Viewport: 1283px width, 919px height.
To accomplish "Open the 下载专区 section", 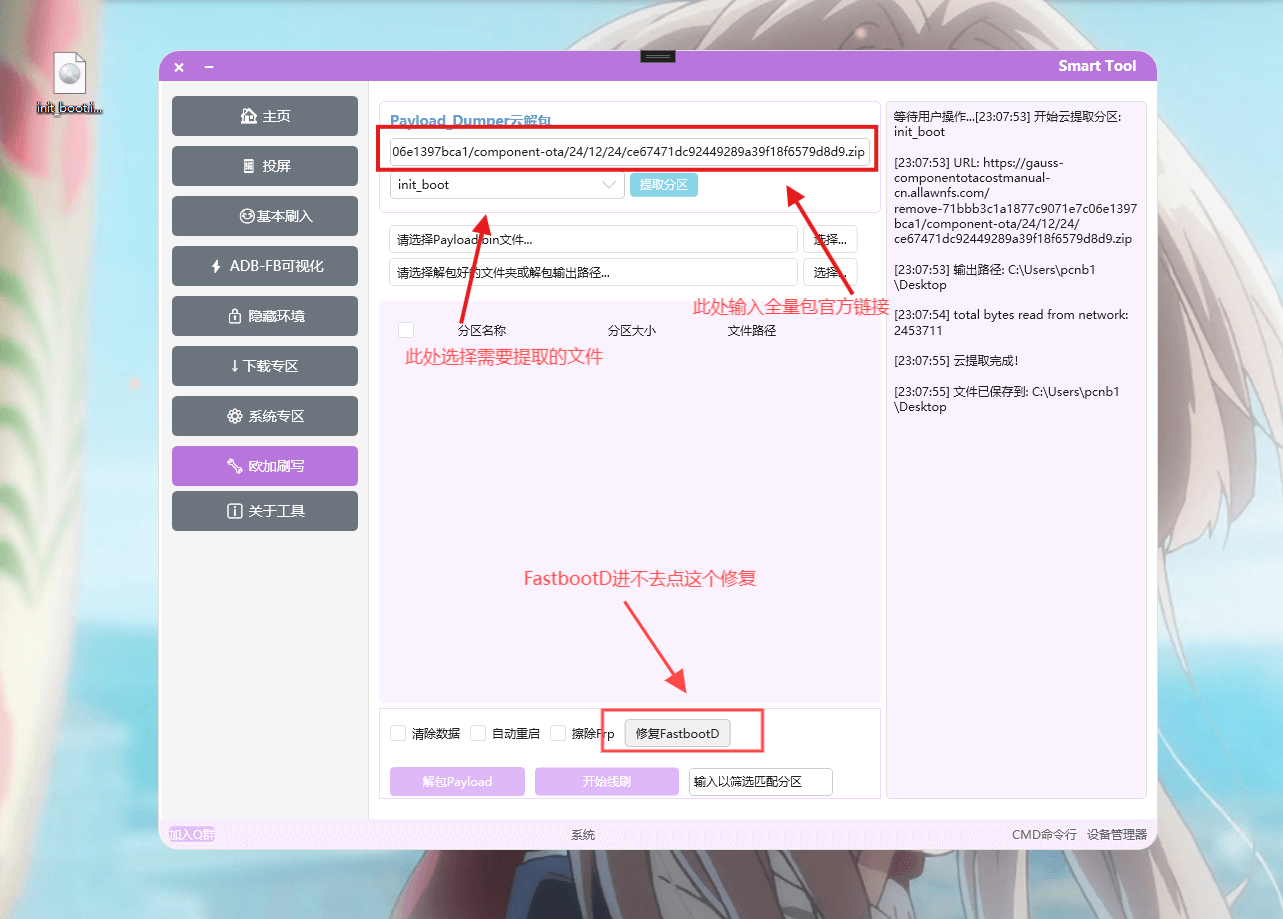I will click(x=265, y=366).
